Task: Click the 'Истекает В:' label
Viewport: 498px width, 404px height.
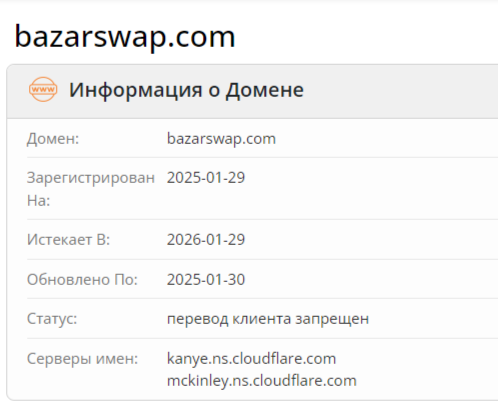Action: [68, 240]
